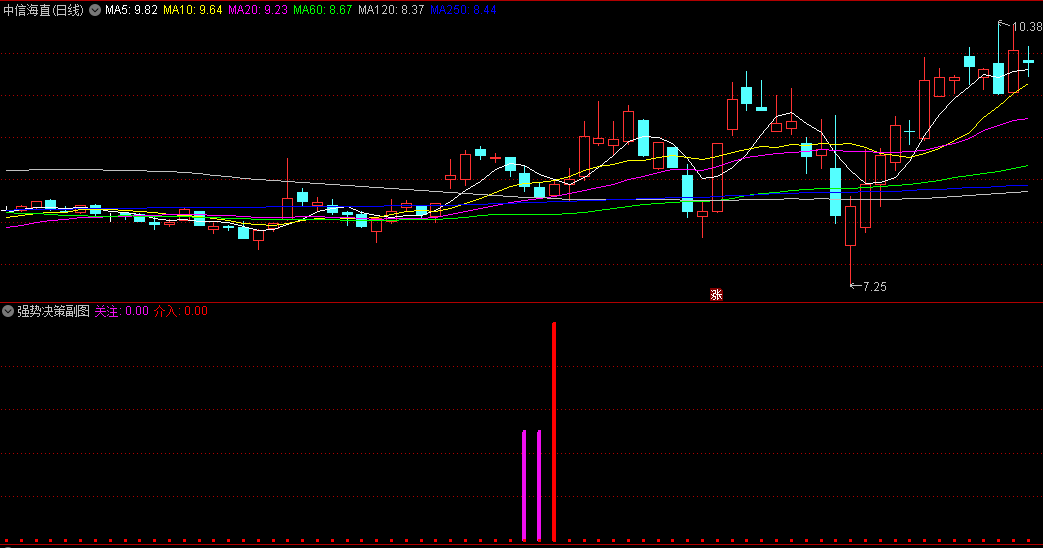Select the MA120: 8.37 indicator label

pyautogui.click(x=391, y=10)
